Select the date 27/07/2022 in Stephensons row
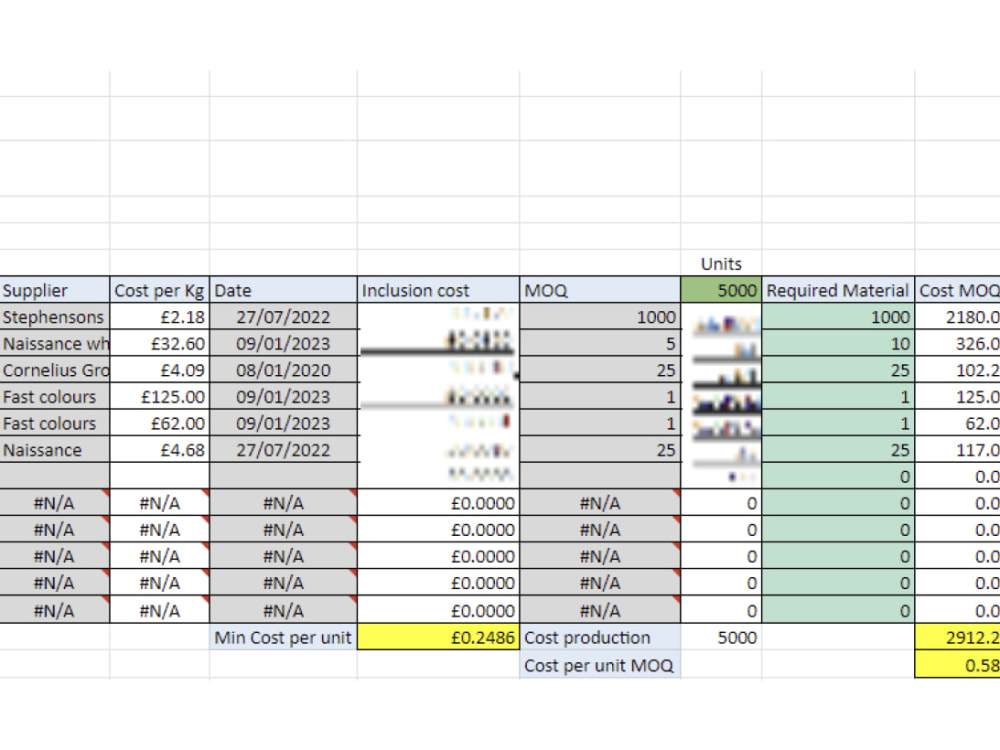Viewport: 1000px width, 750px height. (283, 317)
